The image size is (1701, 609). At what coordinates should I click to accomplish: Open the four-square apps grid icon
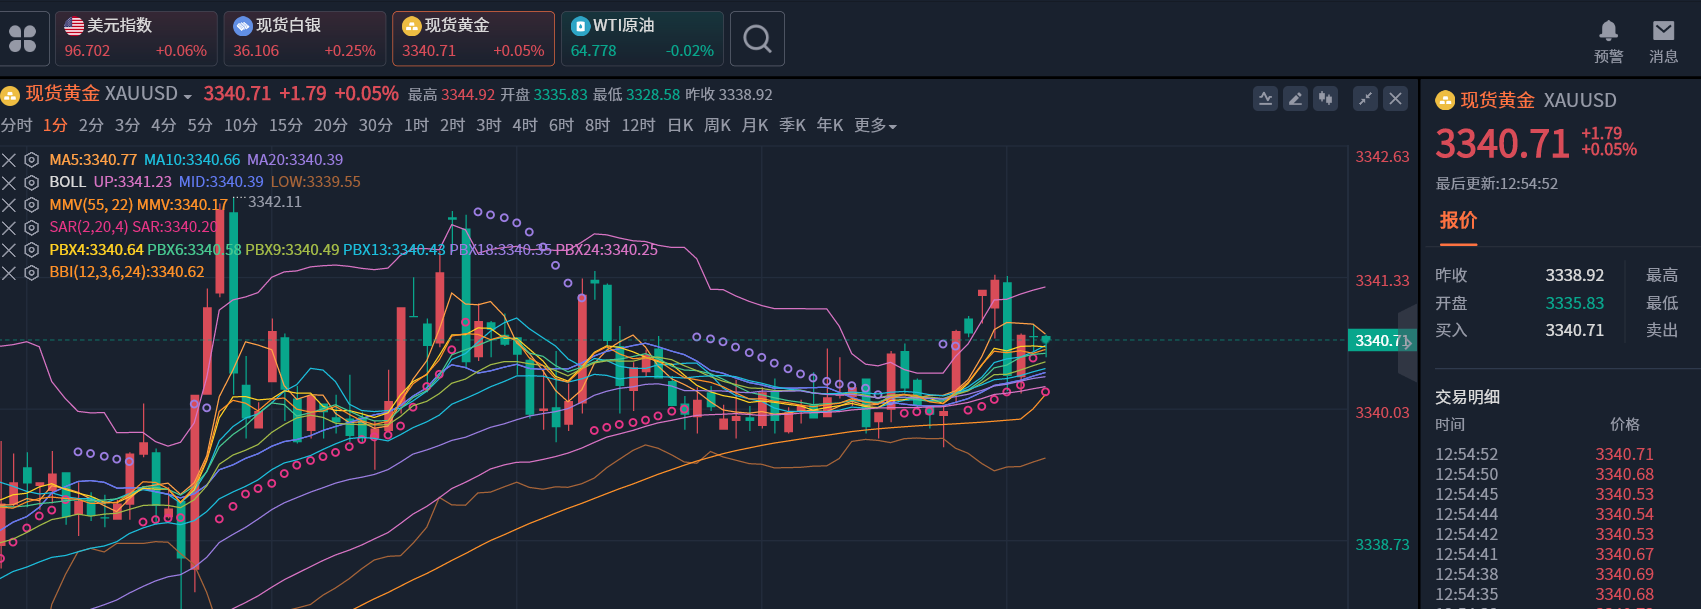(x=22, y=39)
